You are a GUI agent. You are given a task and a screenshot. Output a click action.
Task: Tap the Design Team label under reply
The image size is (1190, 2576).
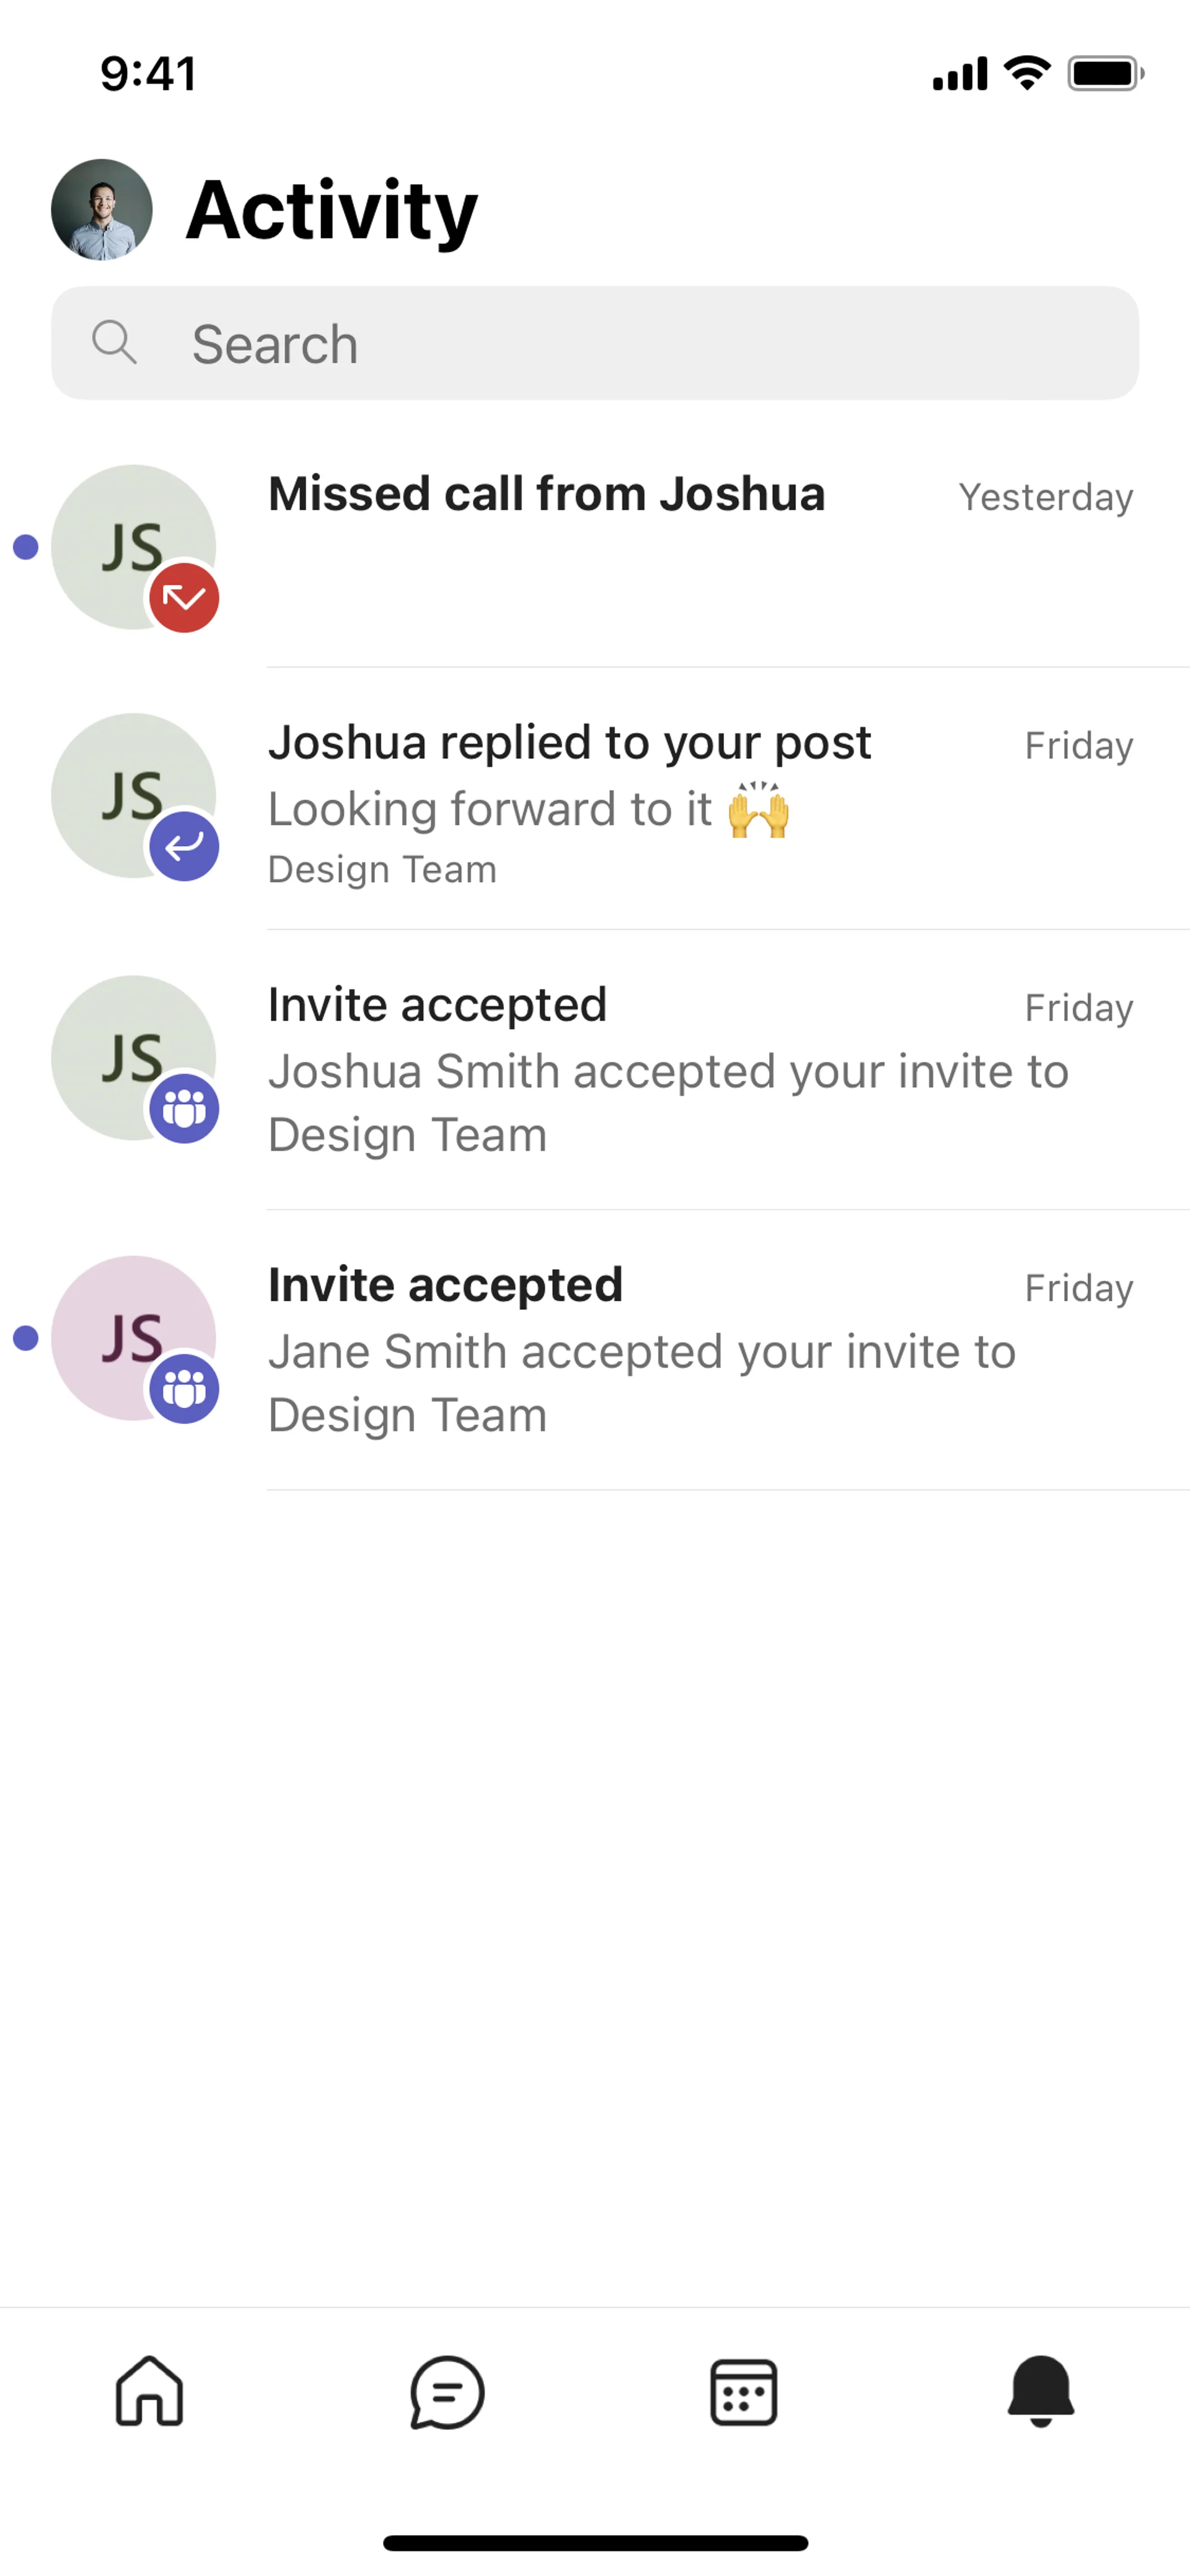pos(382,870)
